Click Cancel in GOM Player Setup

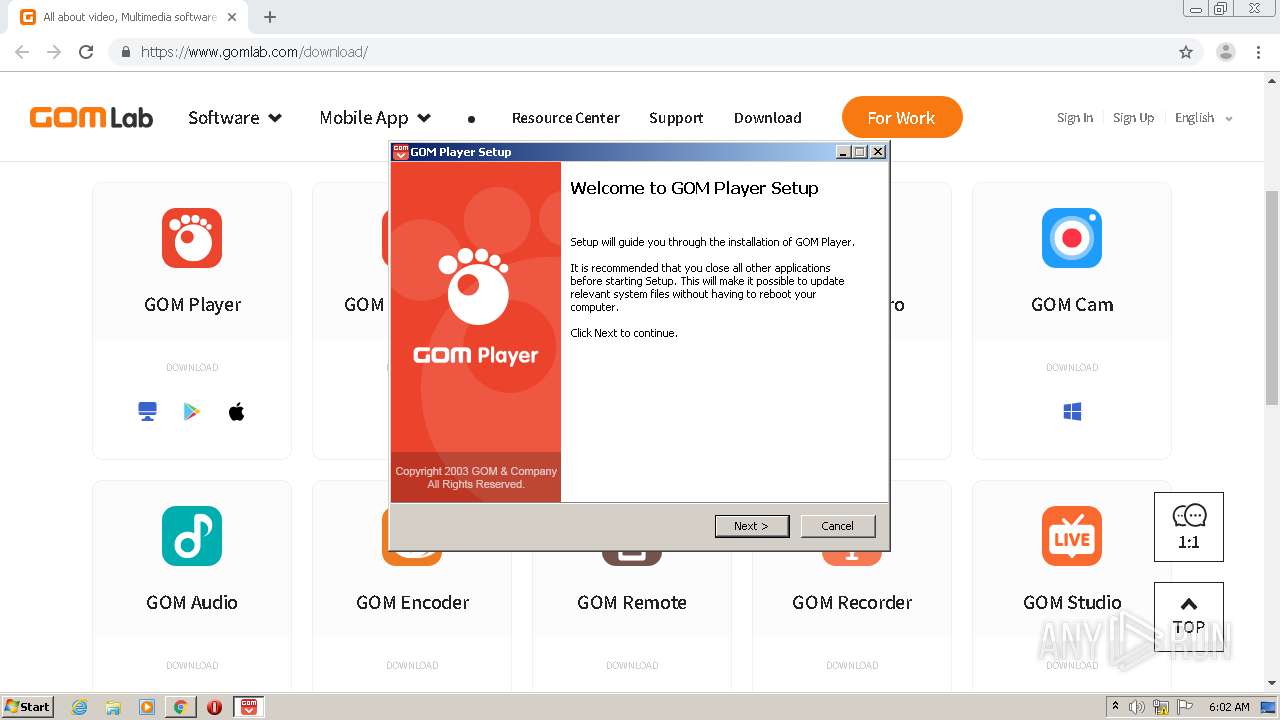point(838,526)
